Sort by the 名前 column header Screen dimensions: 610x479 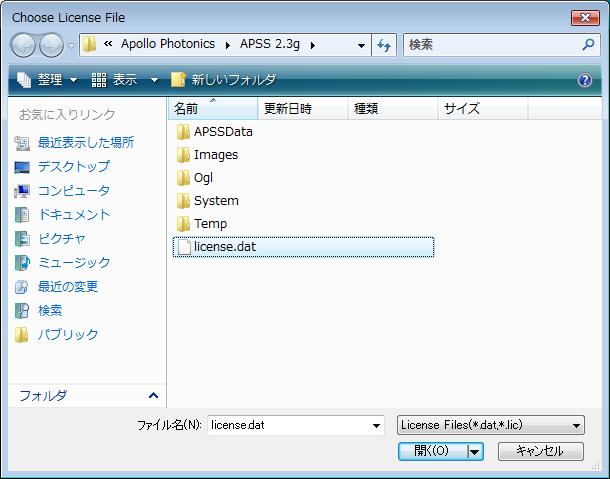(213, 108)
